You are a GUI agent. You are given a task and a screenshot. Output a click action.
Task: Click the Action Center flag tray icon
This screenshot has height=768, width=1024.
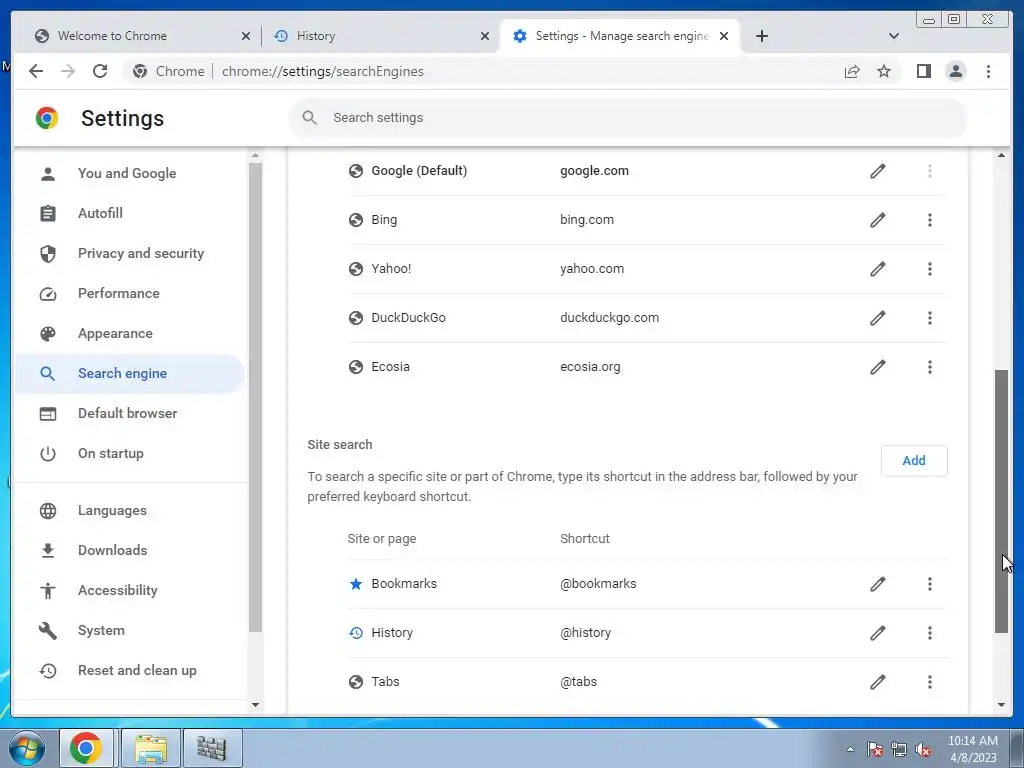[874, 750]
